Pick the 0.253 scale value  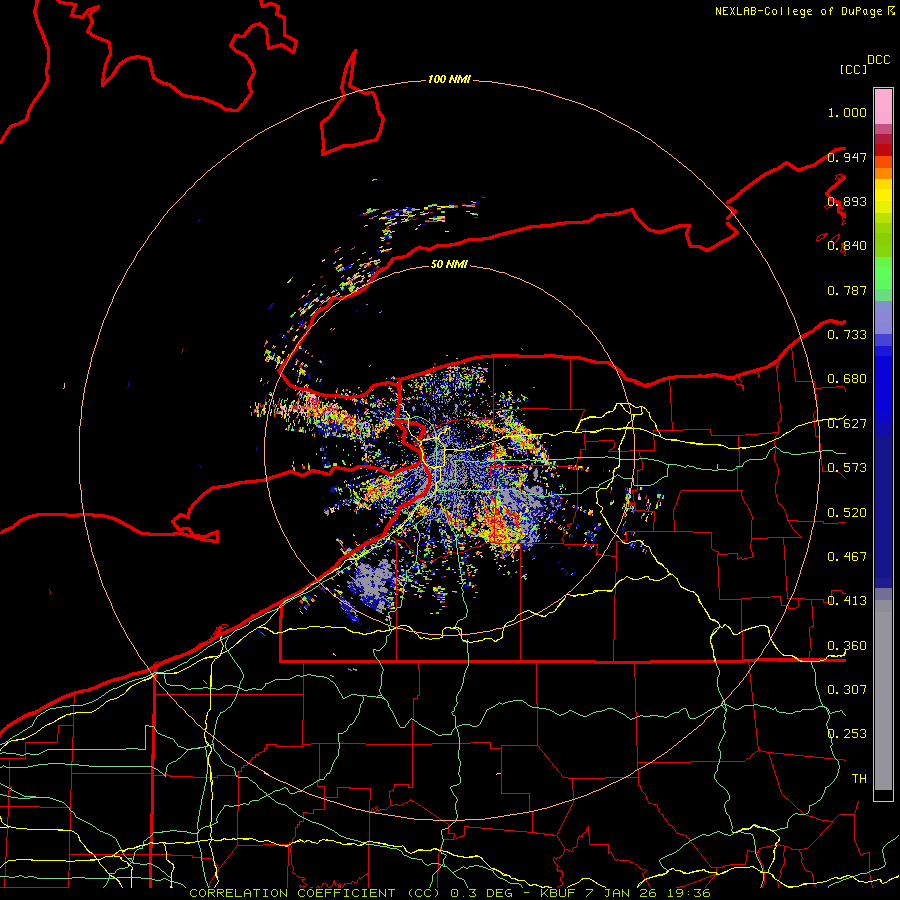click(847, 734)
